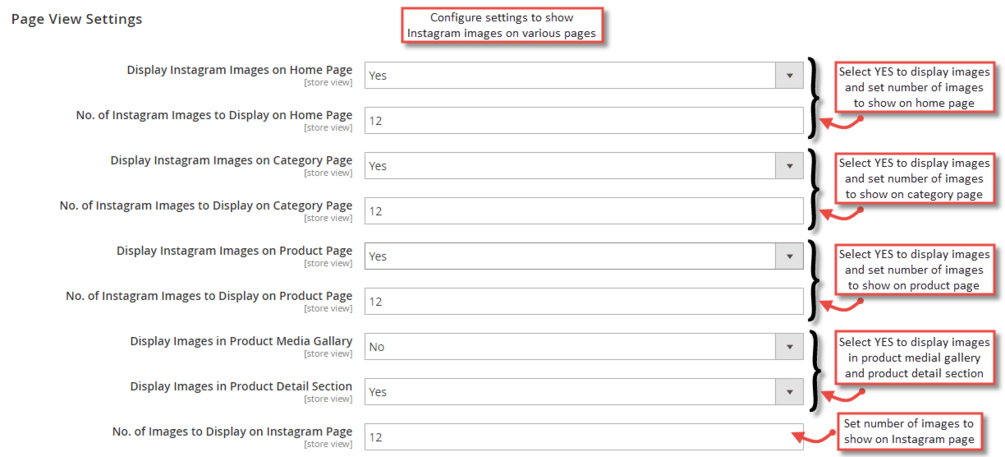Select the Product Page image count field
This screenshot has height=457, width=1005.
(x=583, y=301)
